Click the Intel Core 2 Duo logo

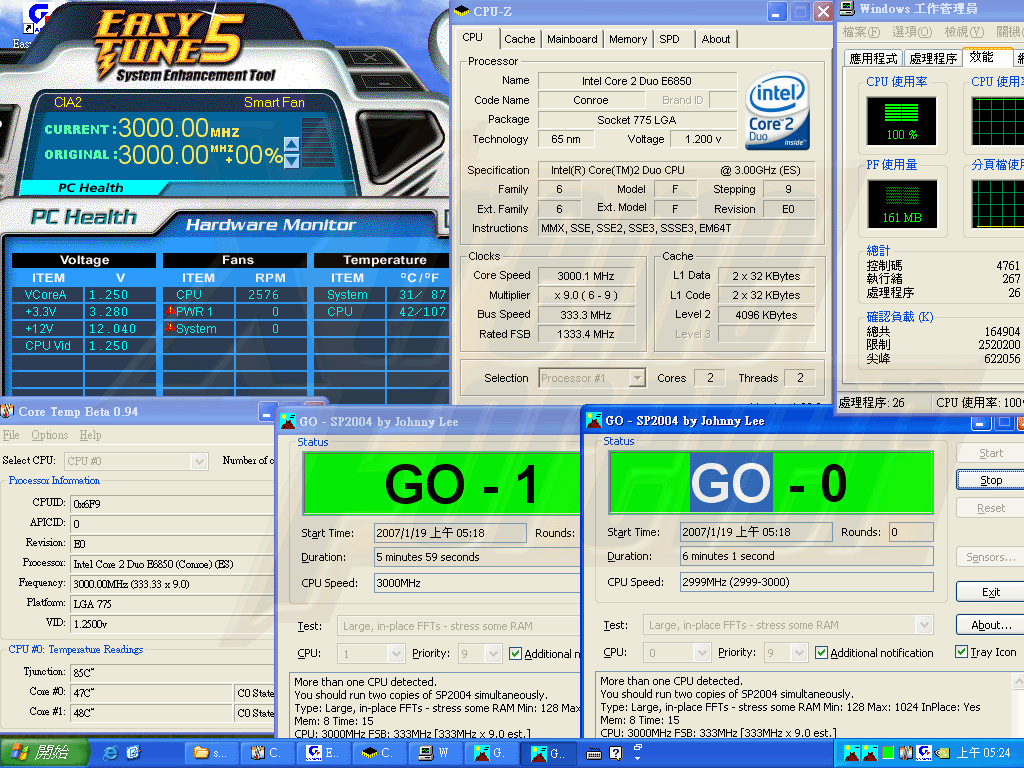(777, 110)
